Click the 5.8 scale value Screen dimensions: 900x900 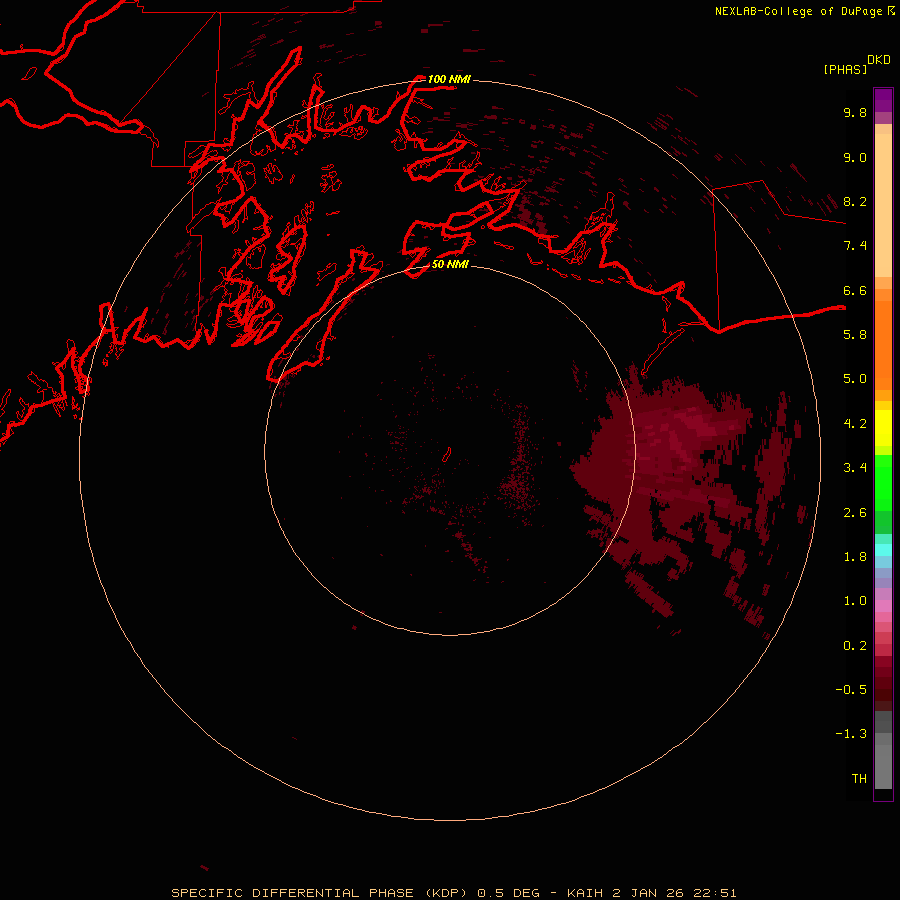[x=855, y=335]
